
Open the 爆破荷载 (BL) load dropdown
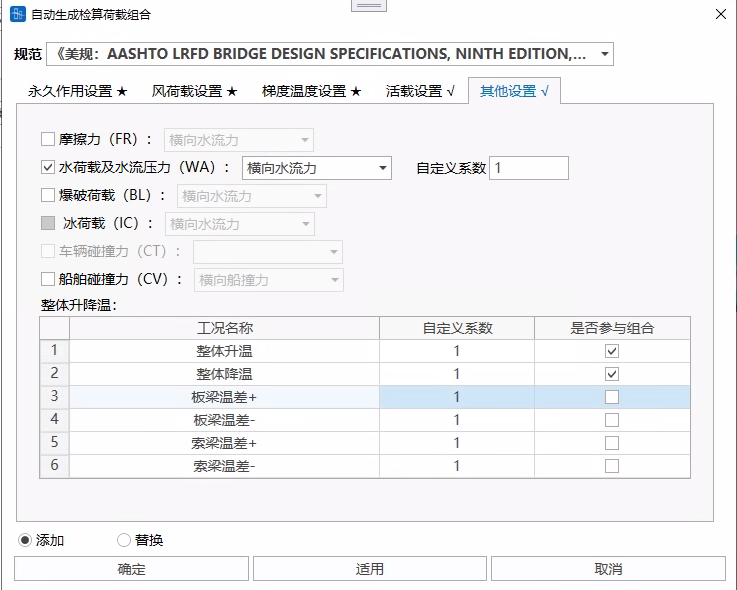click(251, 196)
